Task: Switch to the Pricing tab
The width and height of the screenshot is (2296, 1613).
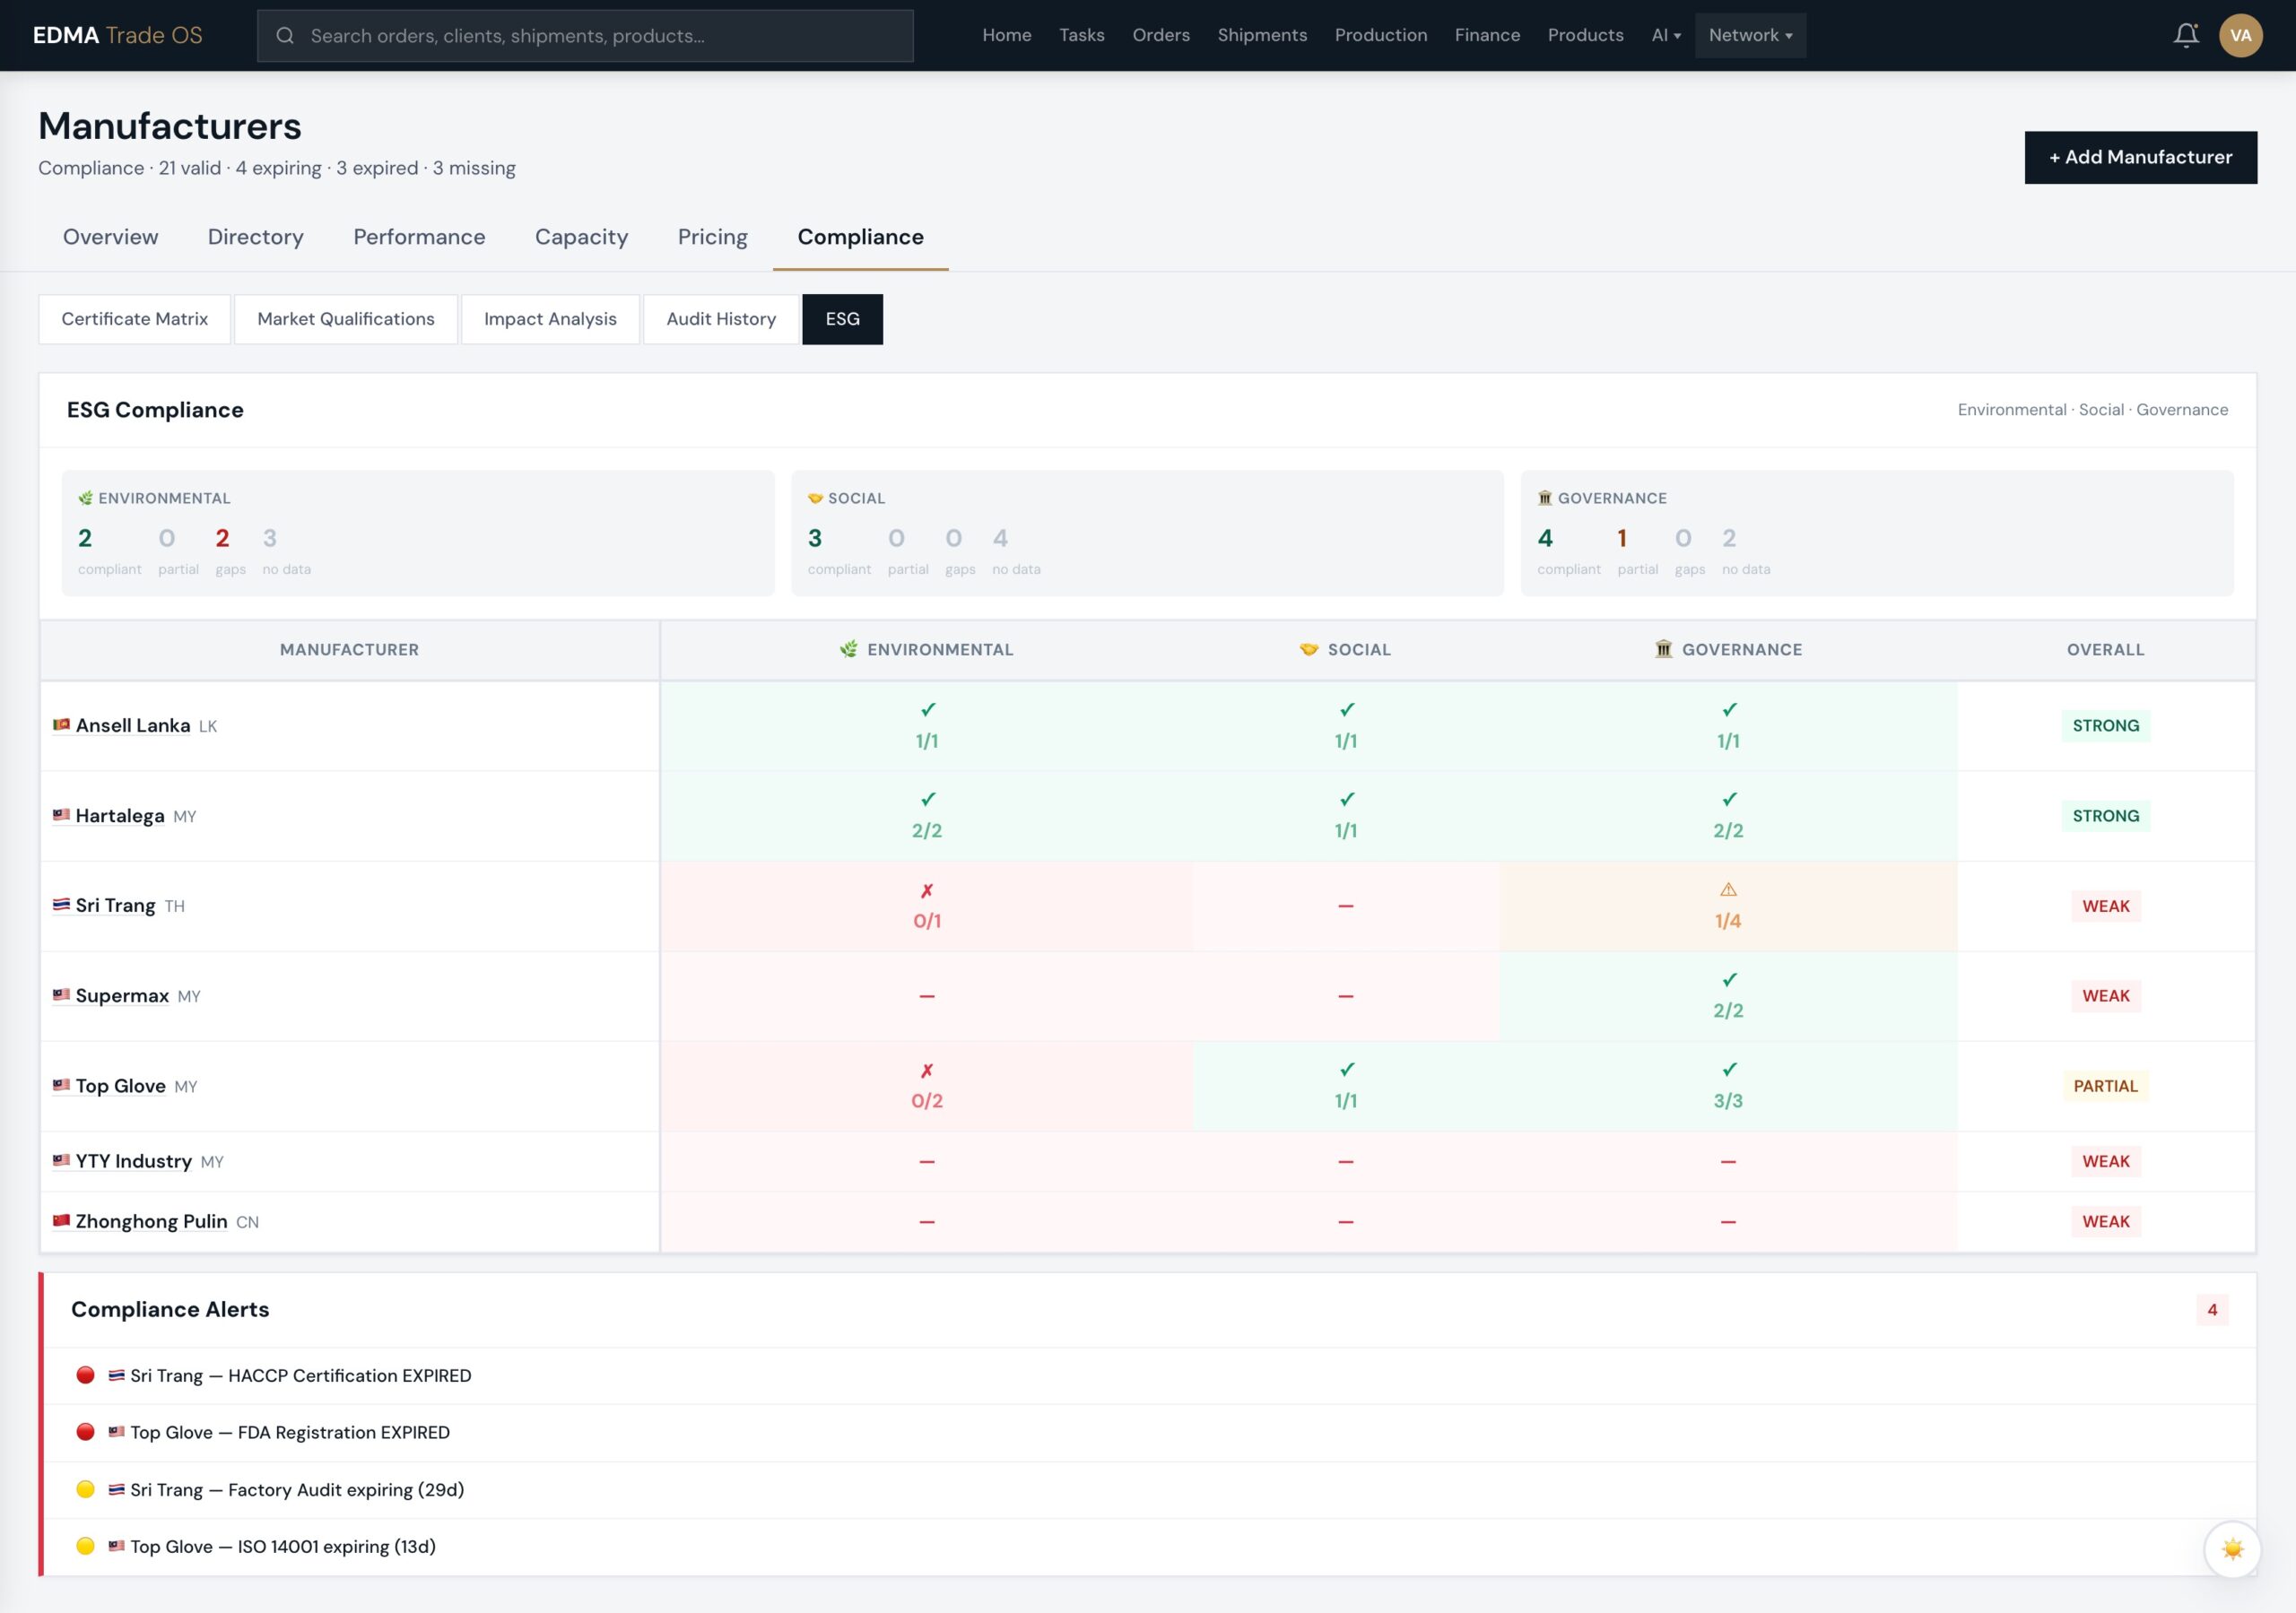Action: (712, 237)
